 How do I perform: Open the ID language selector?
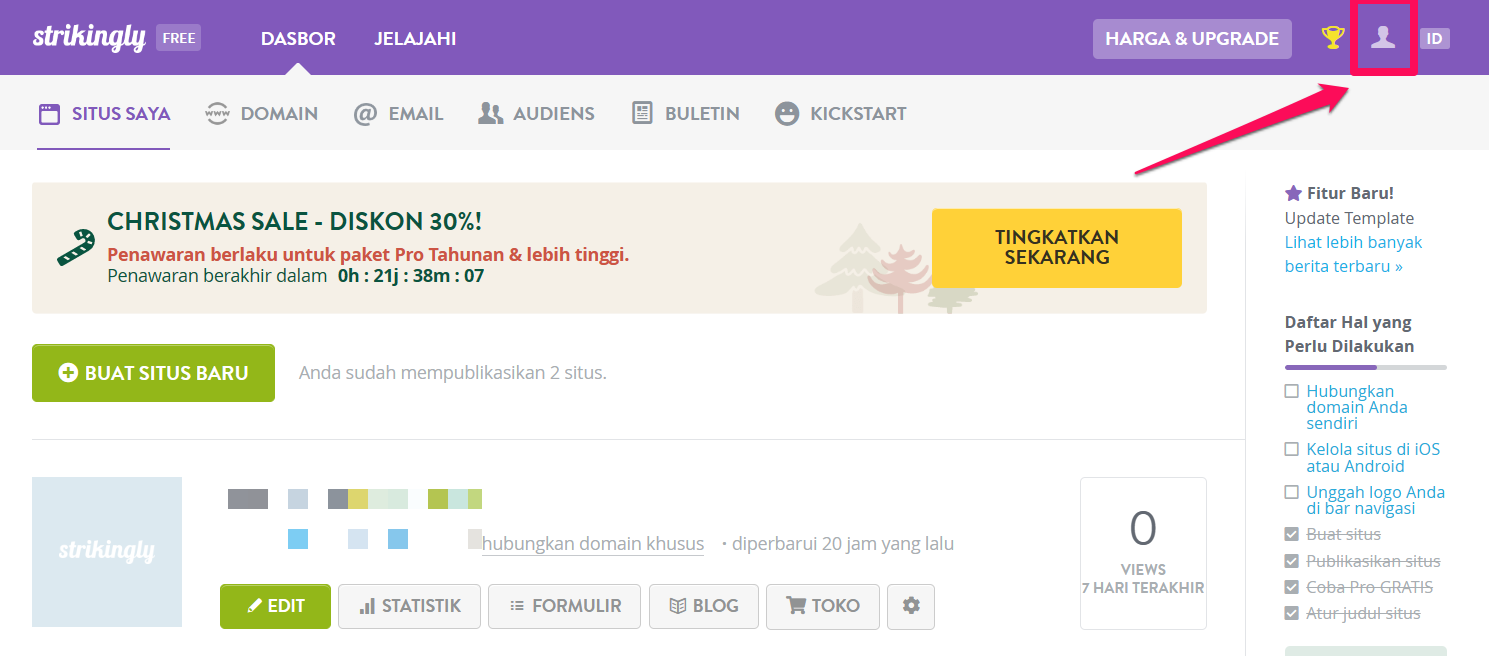tap(1435, 38)
